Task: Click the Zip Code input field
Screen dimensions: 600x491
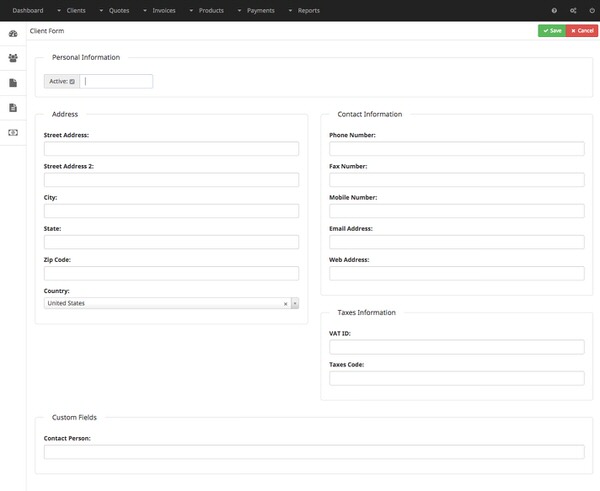Action: [x=171, y=274]
